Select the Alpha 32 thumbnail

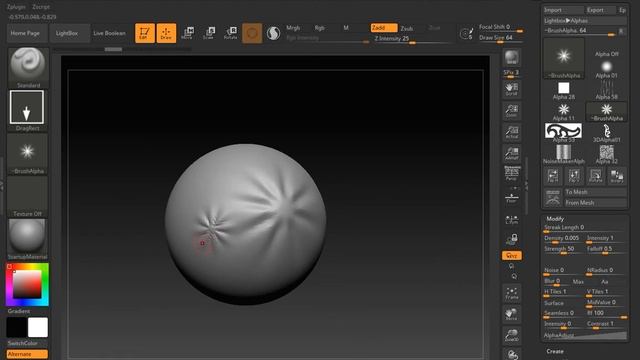tap(606, 154)
